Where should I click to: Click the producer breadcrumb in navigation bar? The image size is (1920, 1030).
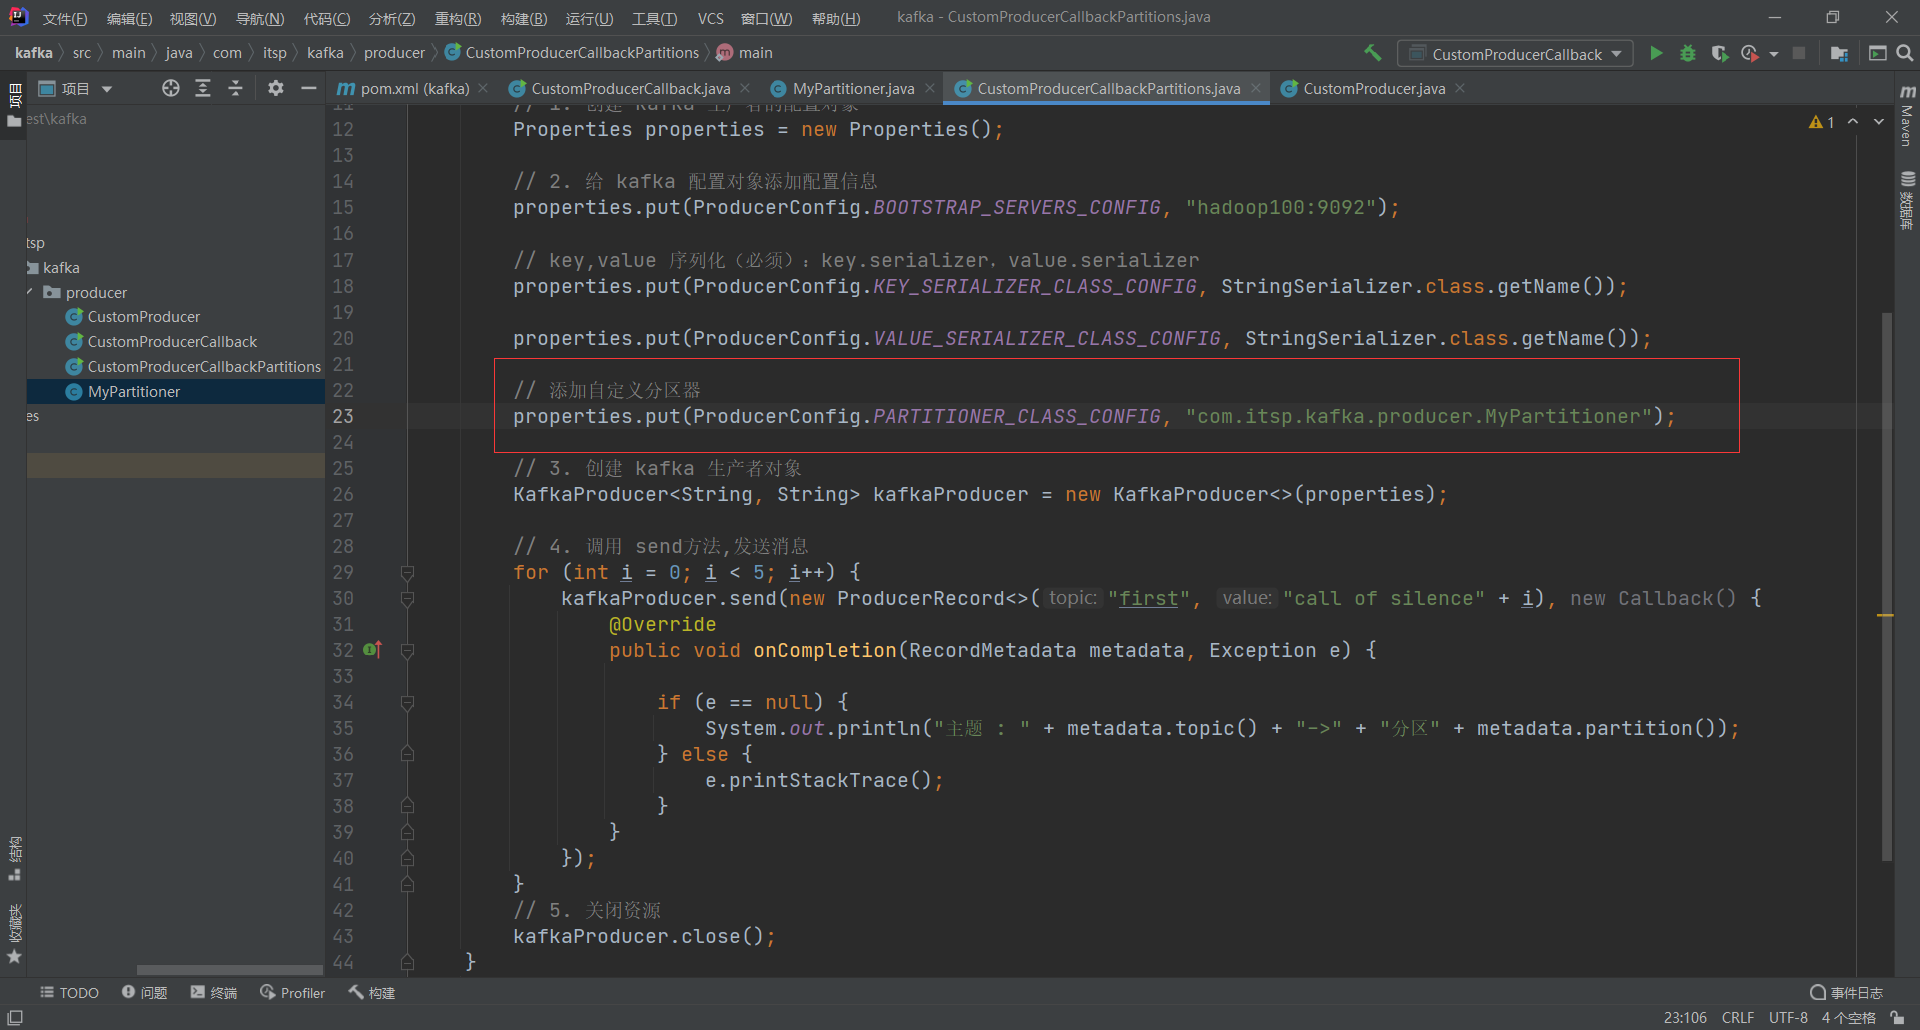click(x=394, y=53)
